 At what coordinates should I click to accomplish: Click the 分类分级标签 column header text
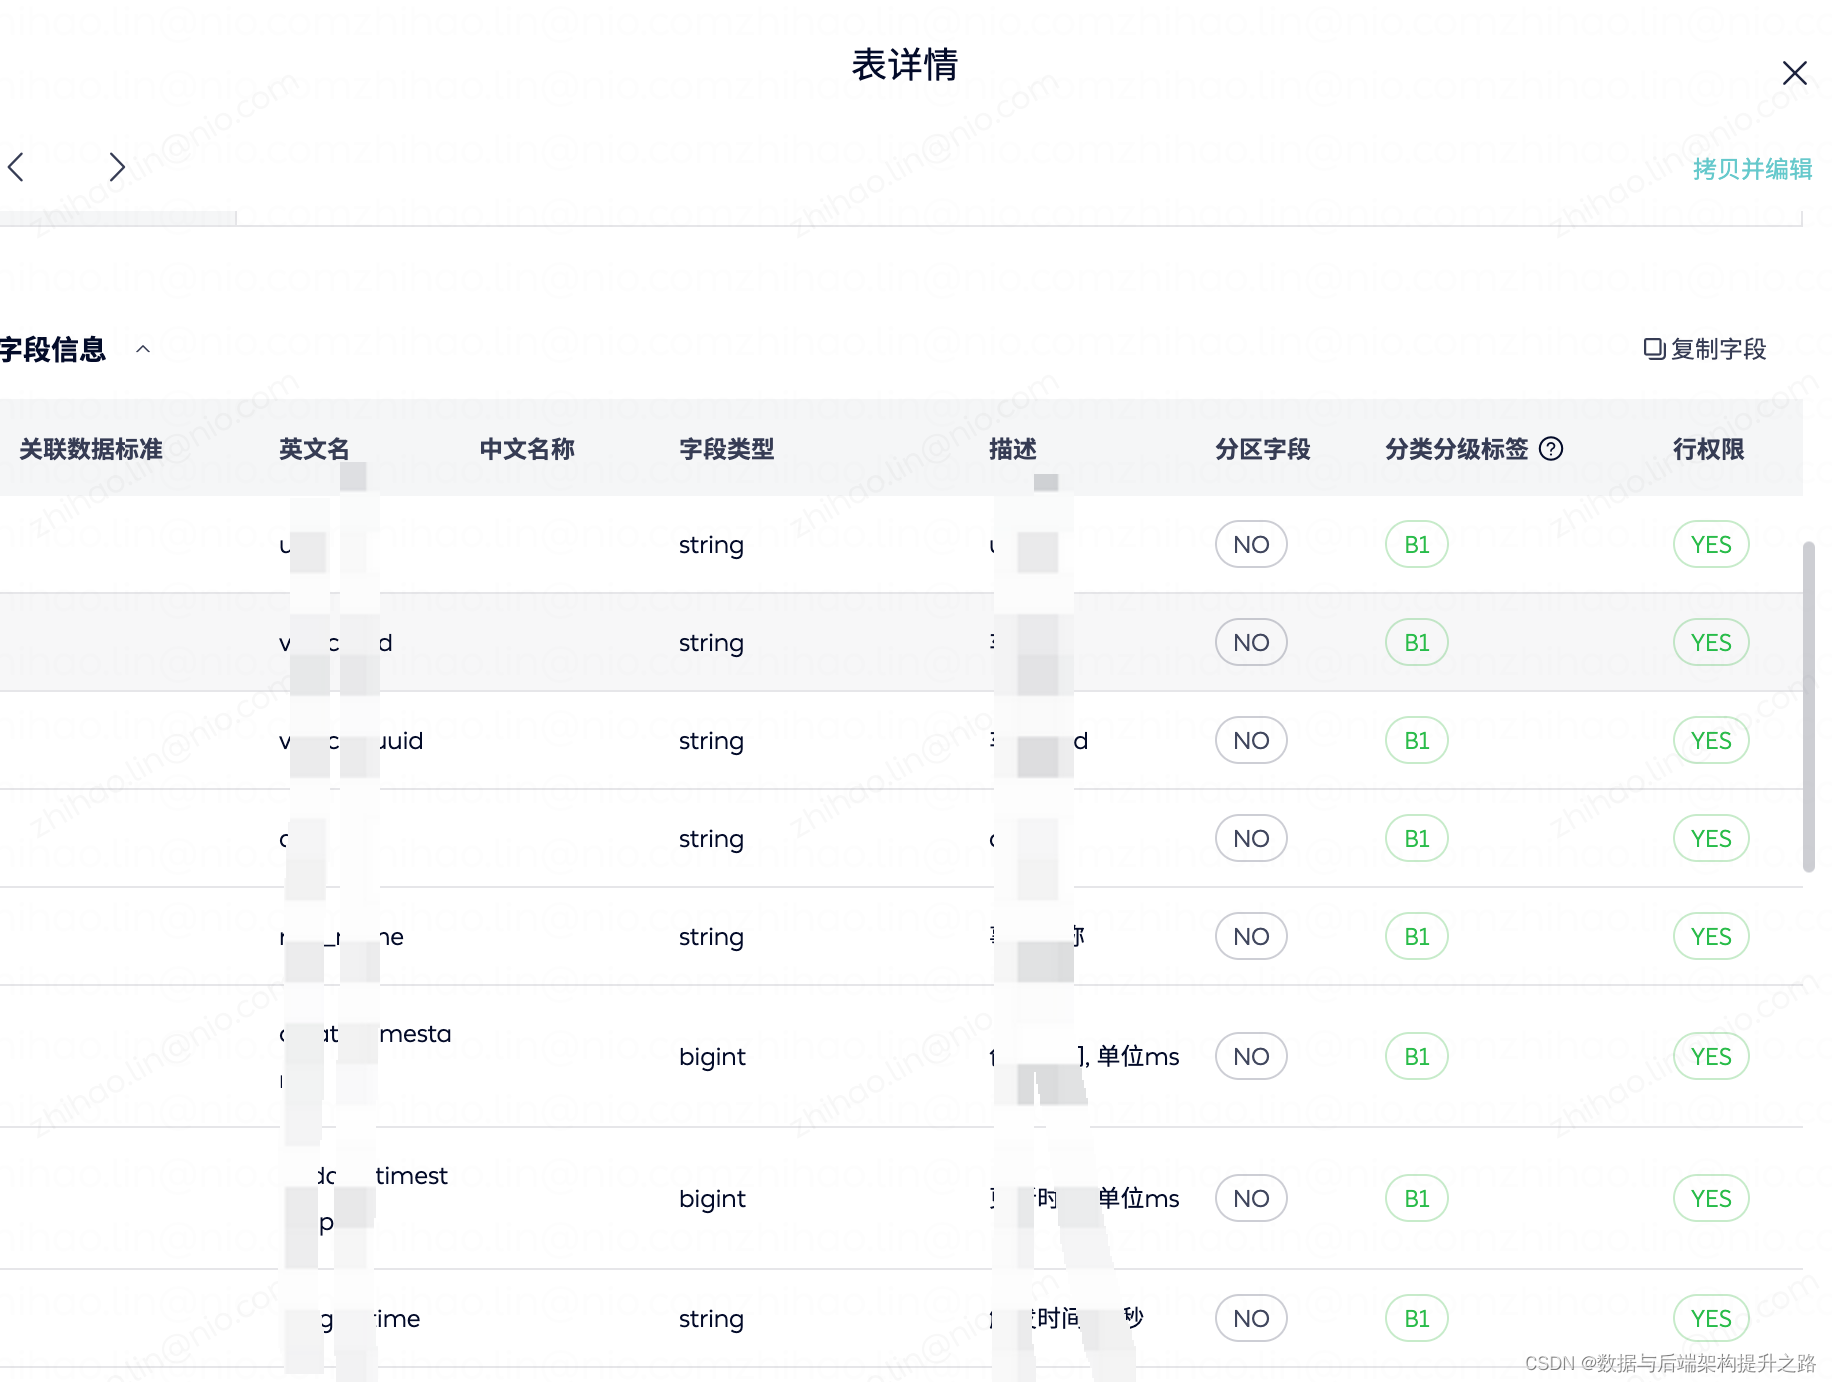(x=1457, y=449)
